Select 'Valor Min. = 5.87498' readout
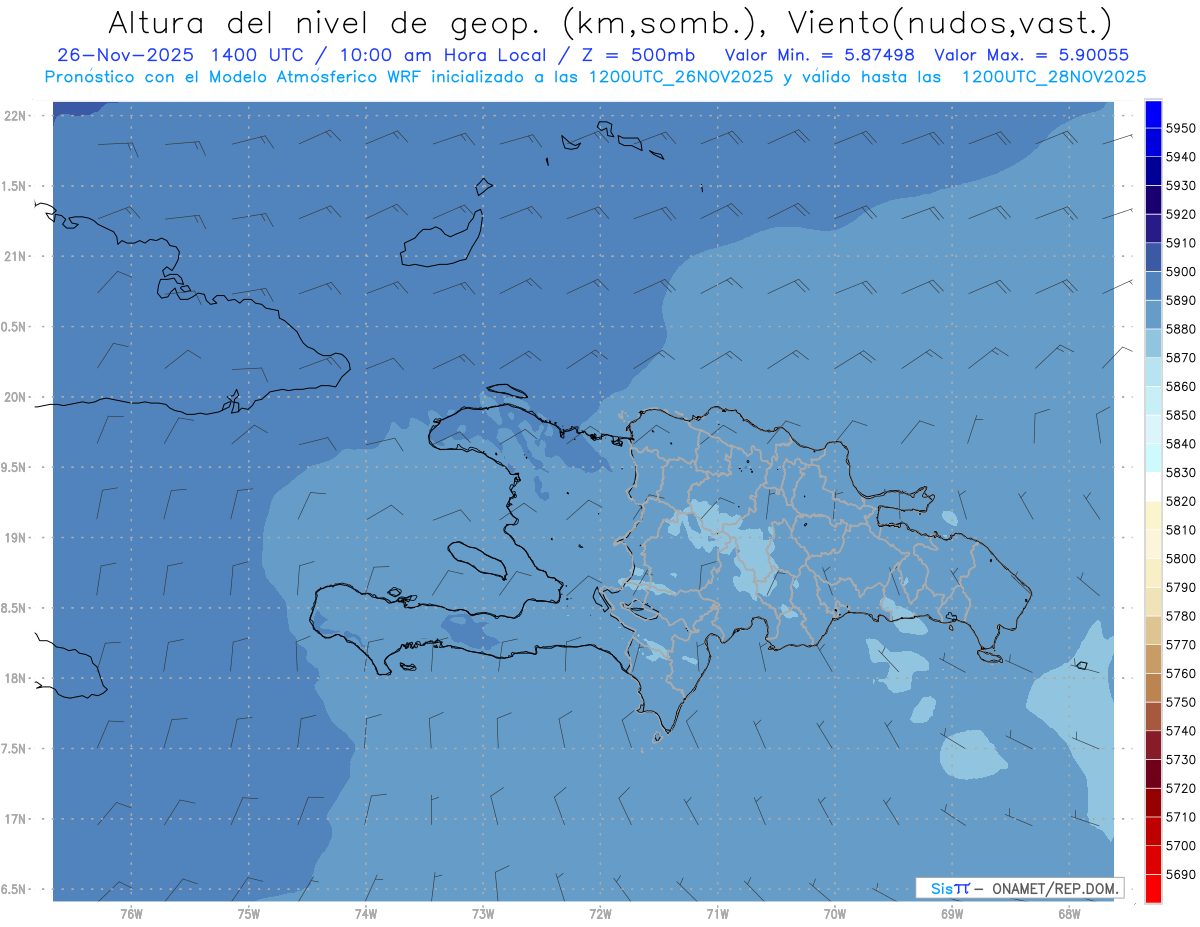The width and height of the screenshot is (1200, 927). tap(820, 55)
